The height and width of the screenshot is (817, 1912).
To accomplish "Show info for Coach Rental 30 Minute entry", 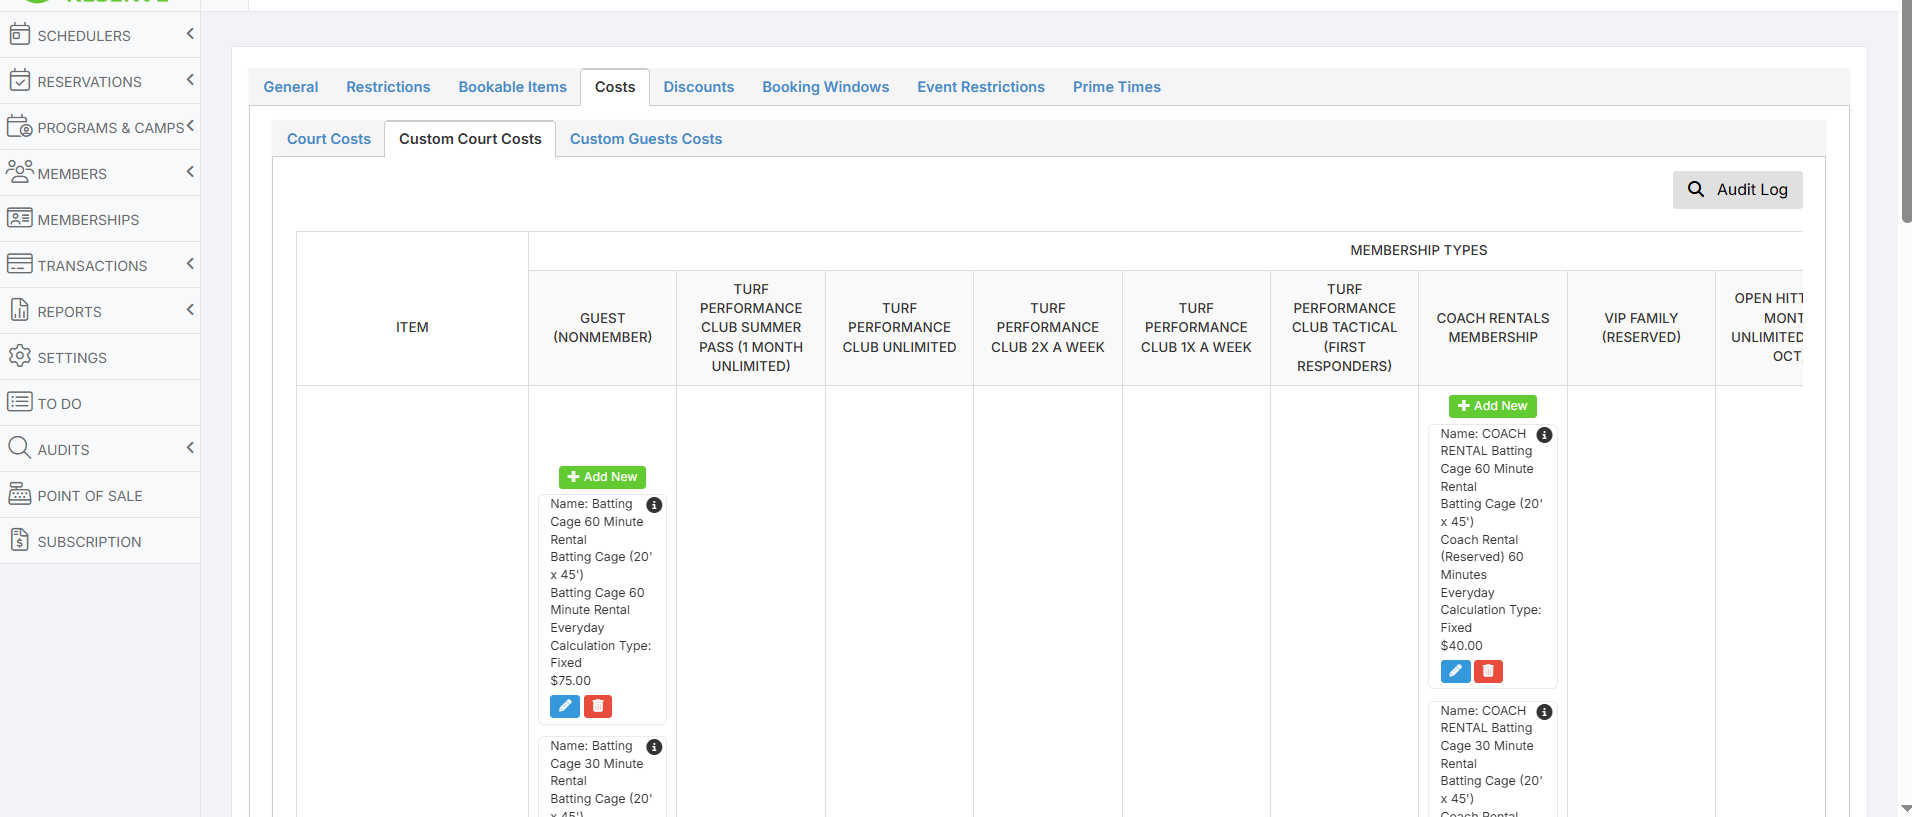I will click(x=1544, y=712).
